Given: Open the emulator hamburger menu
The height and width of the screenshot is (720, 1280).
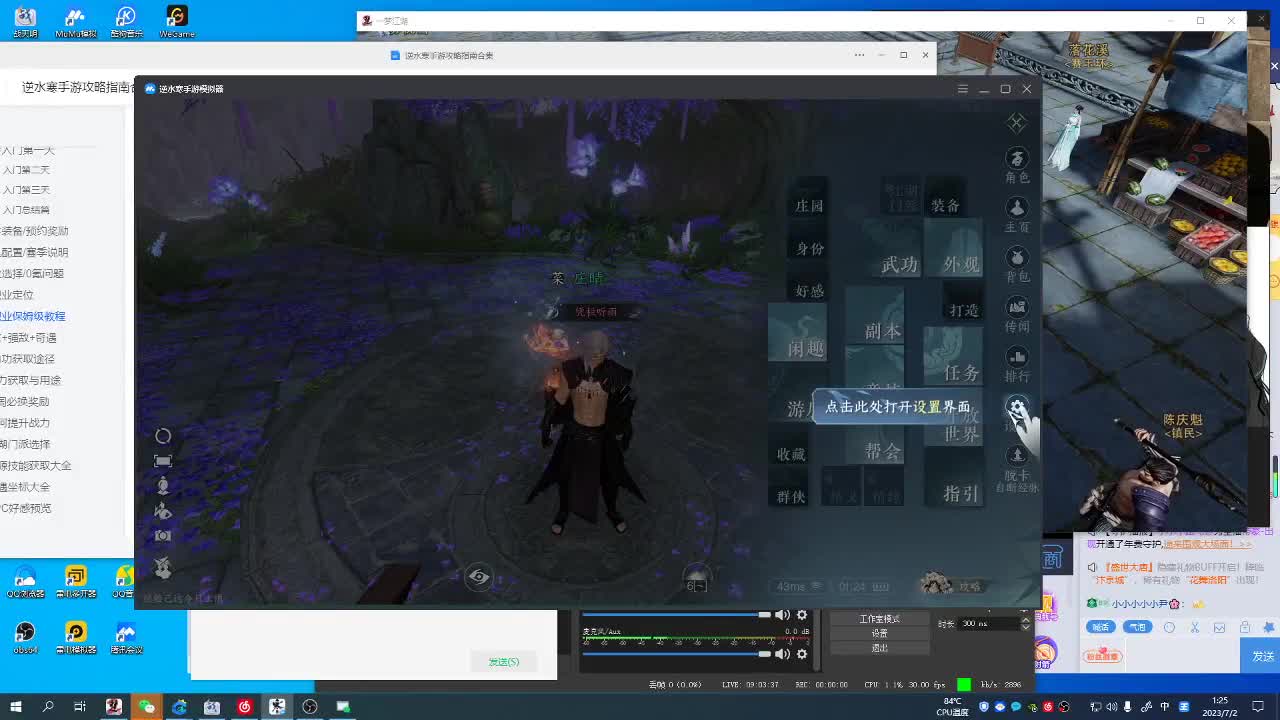Looking at the screenshot, I should [x=963, y=89].
